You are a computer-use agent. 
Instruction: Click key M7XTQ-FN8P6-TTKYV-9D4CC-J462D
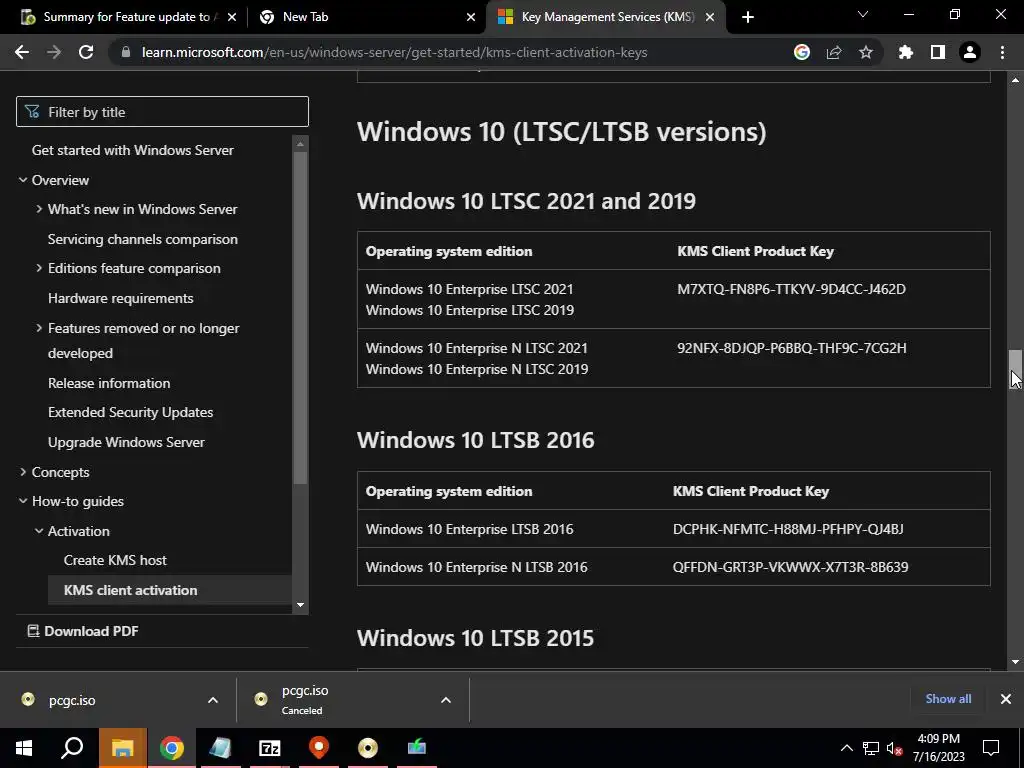pos(791,289)
